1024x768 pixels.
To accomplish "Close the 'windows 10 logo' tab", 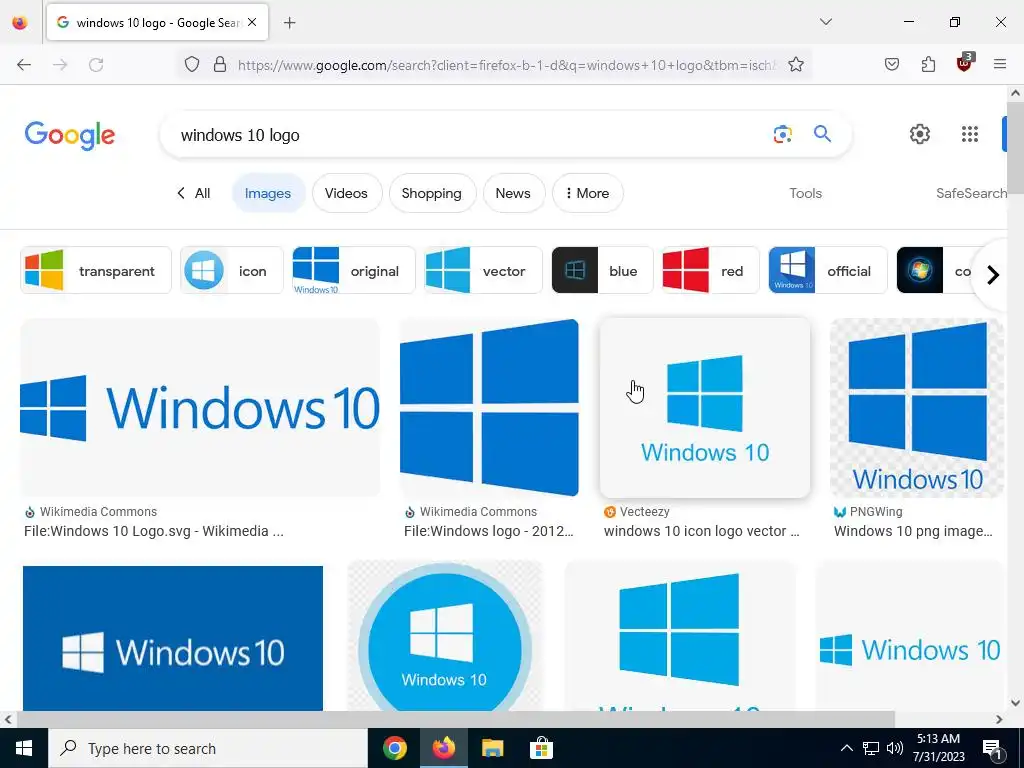I will click(252, 22).
